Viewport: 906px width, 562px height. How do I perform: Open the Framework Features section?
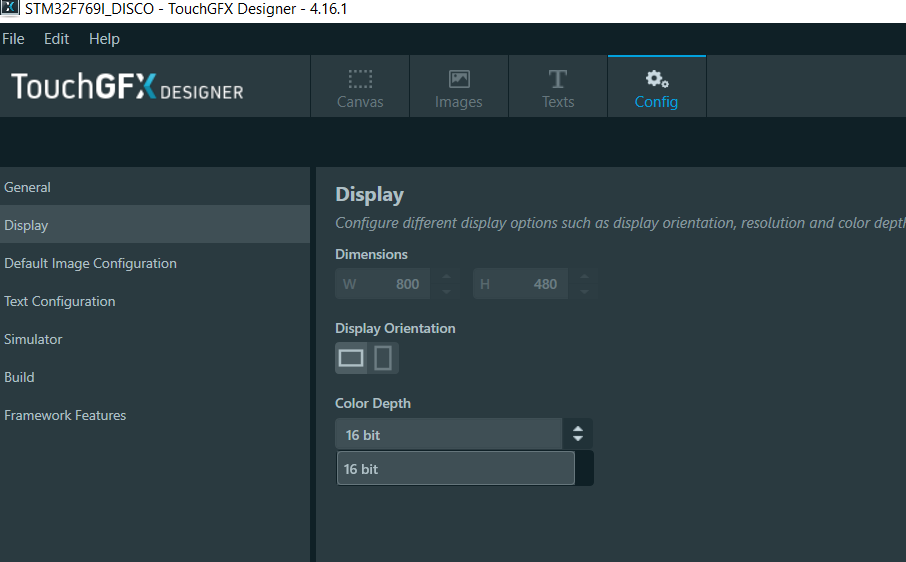coord(155,415)
